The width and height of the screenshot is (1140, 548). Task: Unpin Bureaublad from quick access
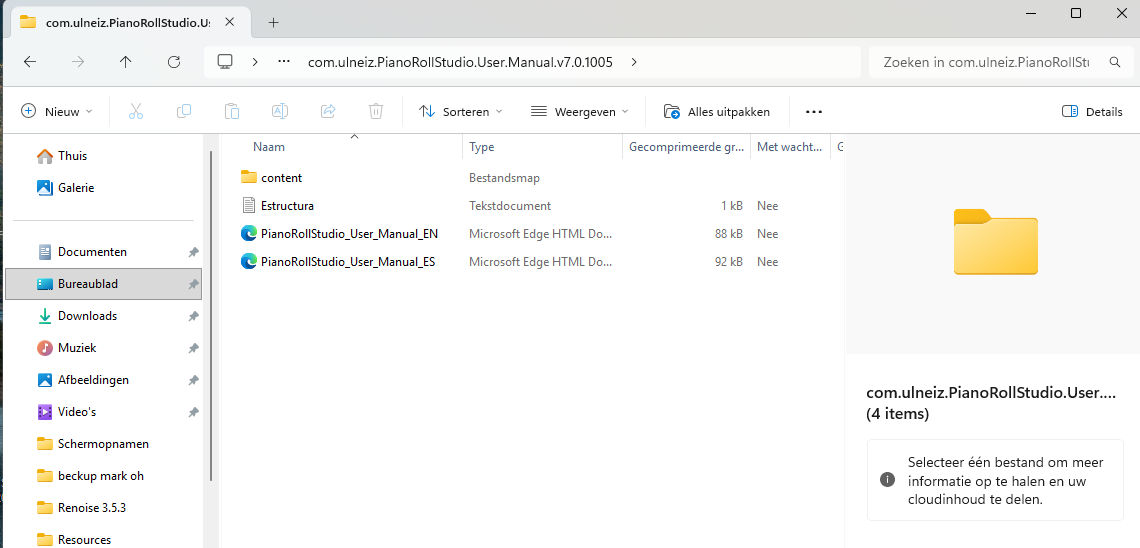click(x=193, y=284)
